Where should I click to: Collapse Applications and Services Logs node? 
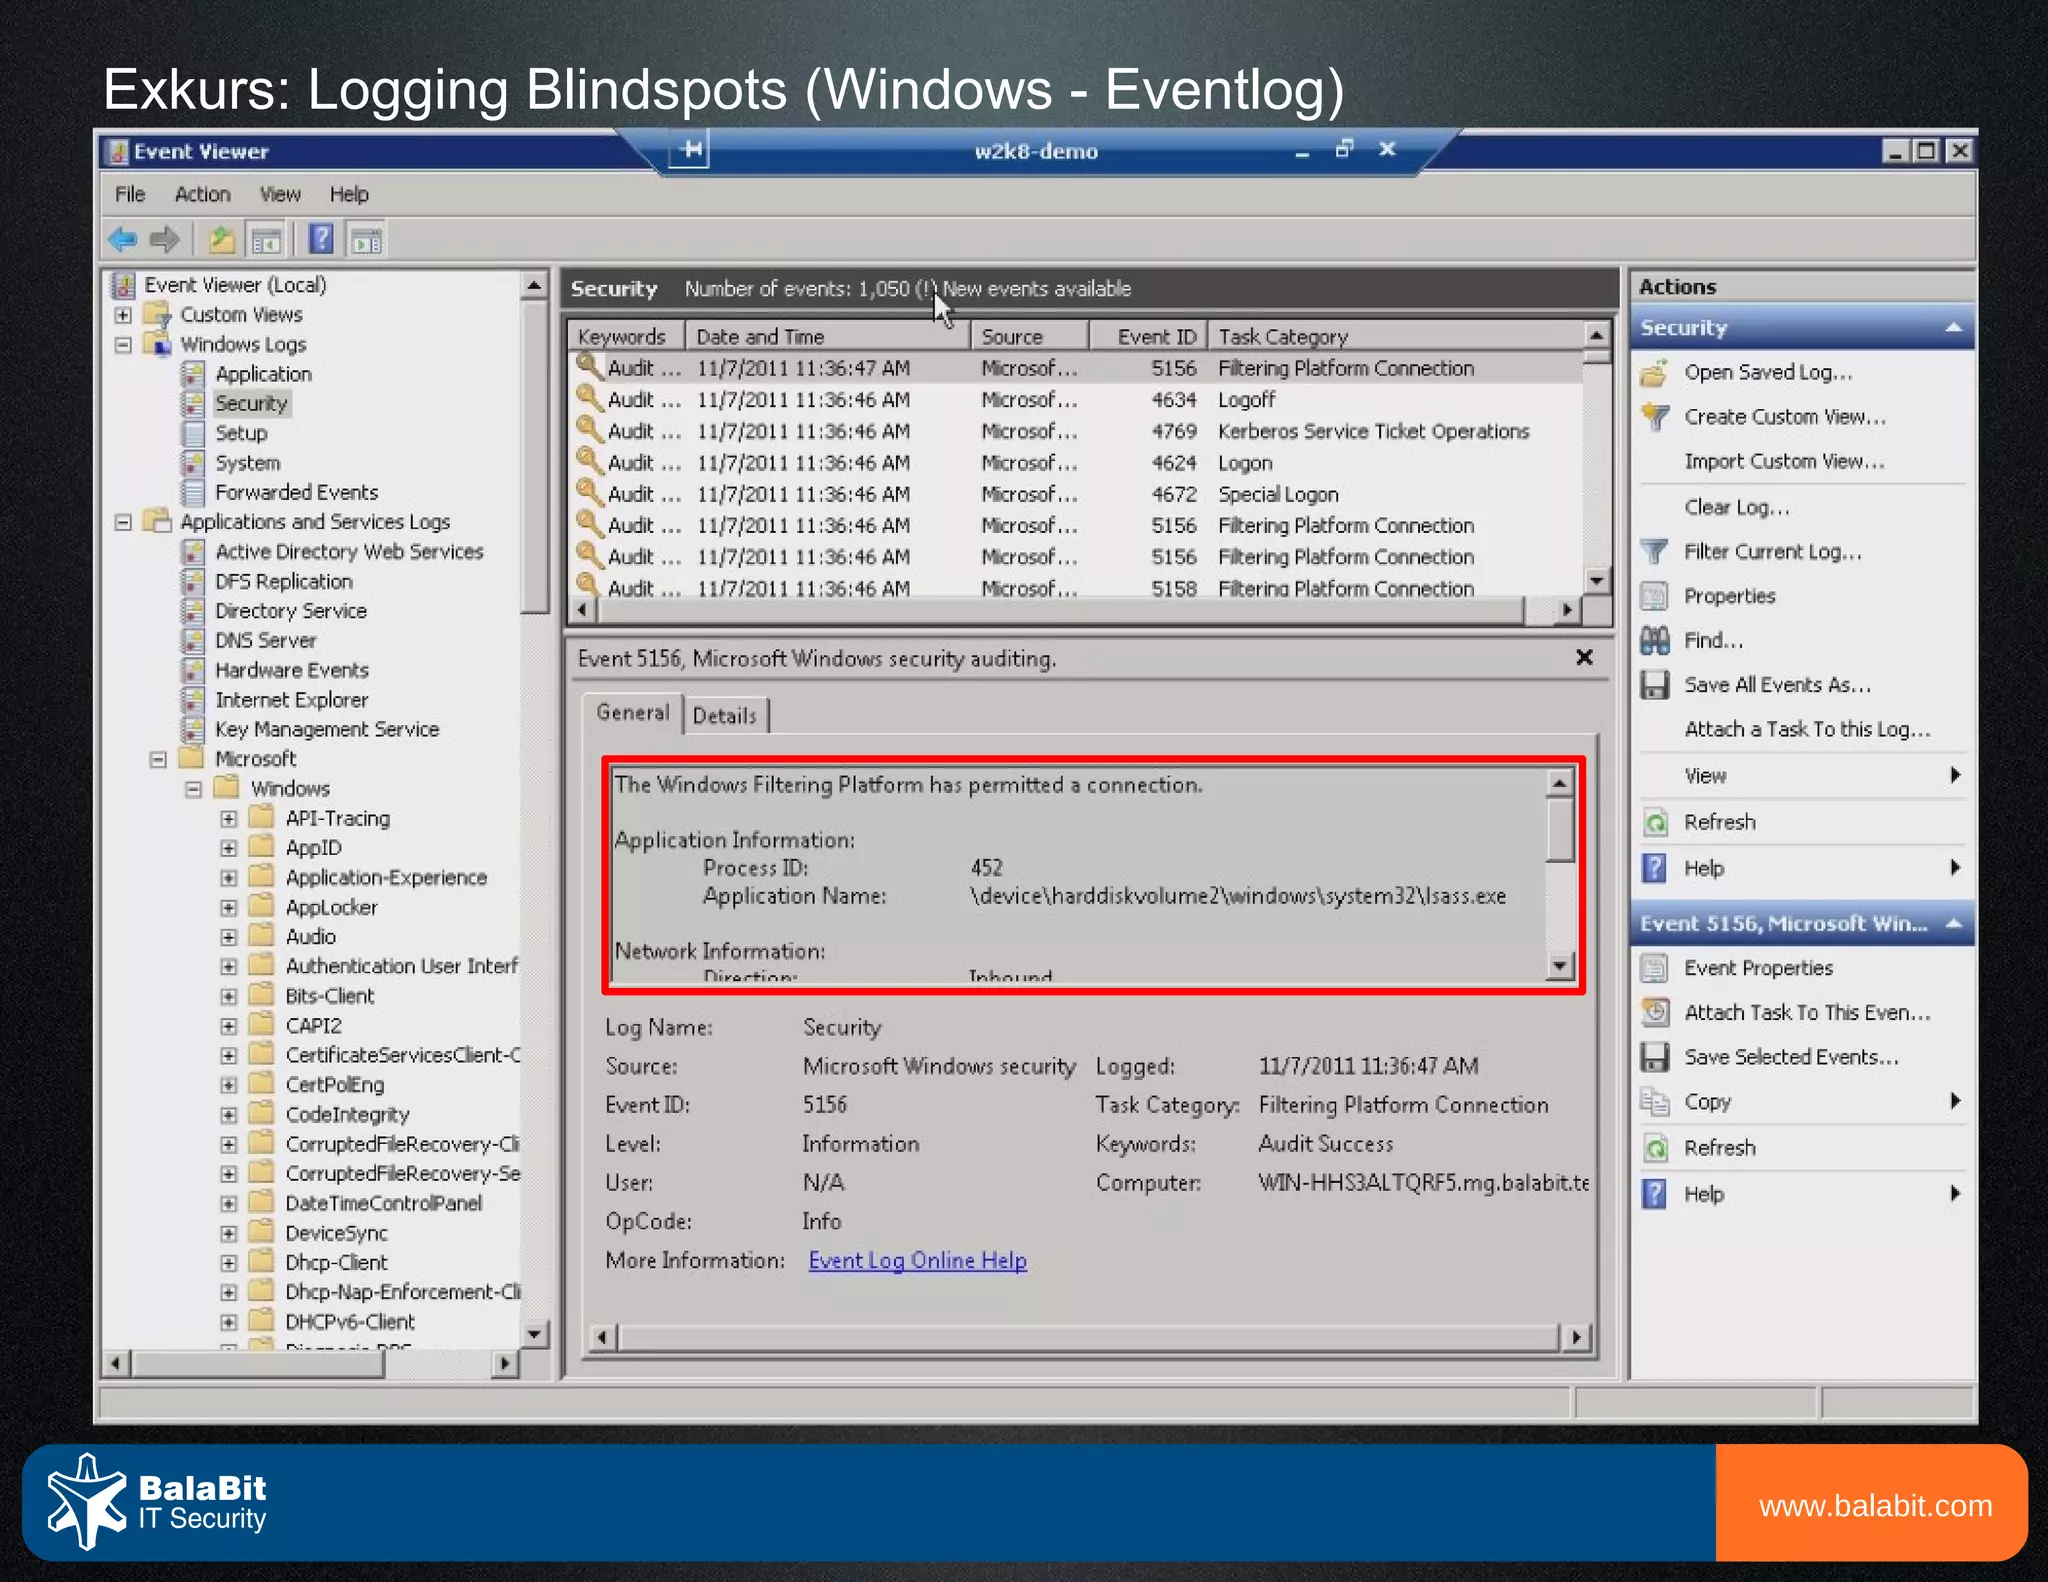click(123, 522)
